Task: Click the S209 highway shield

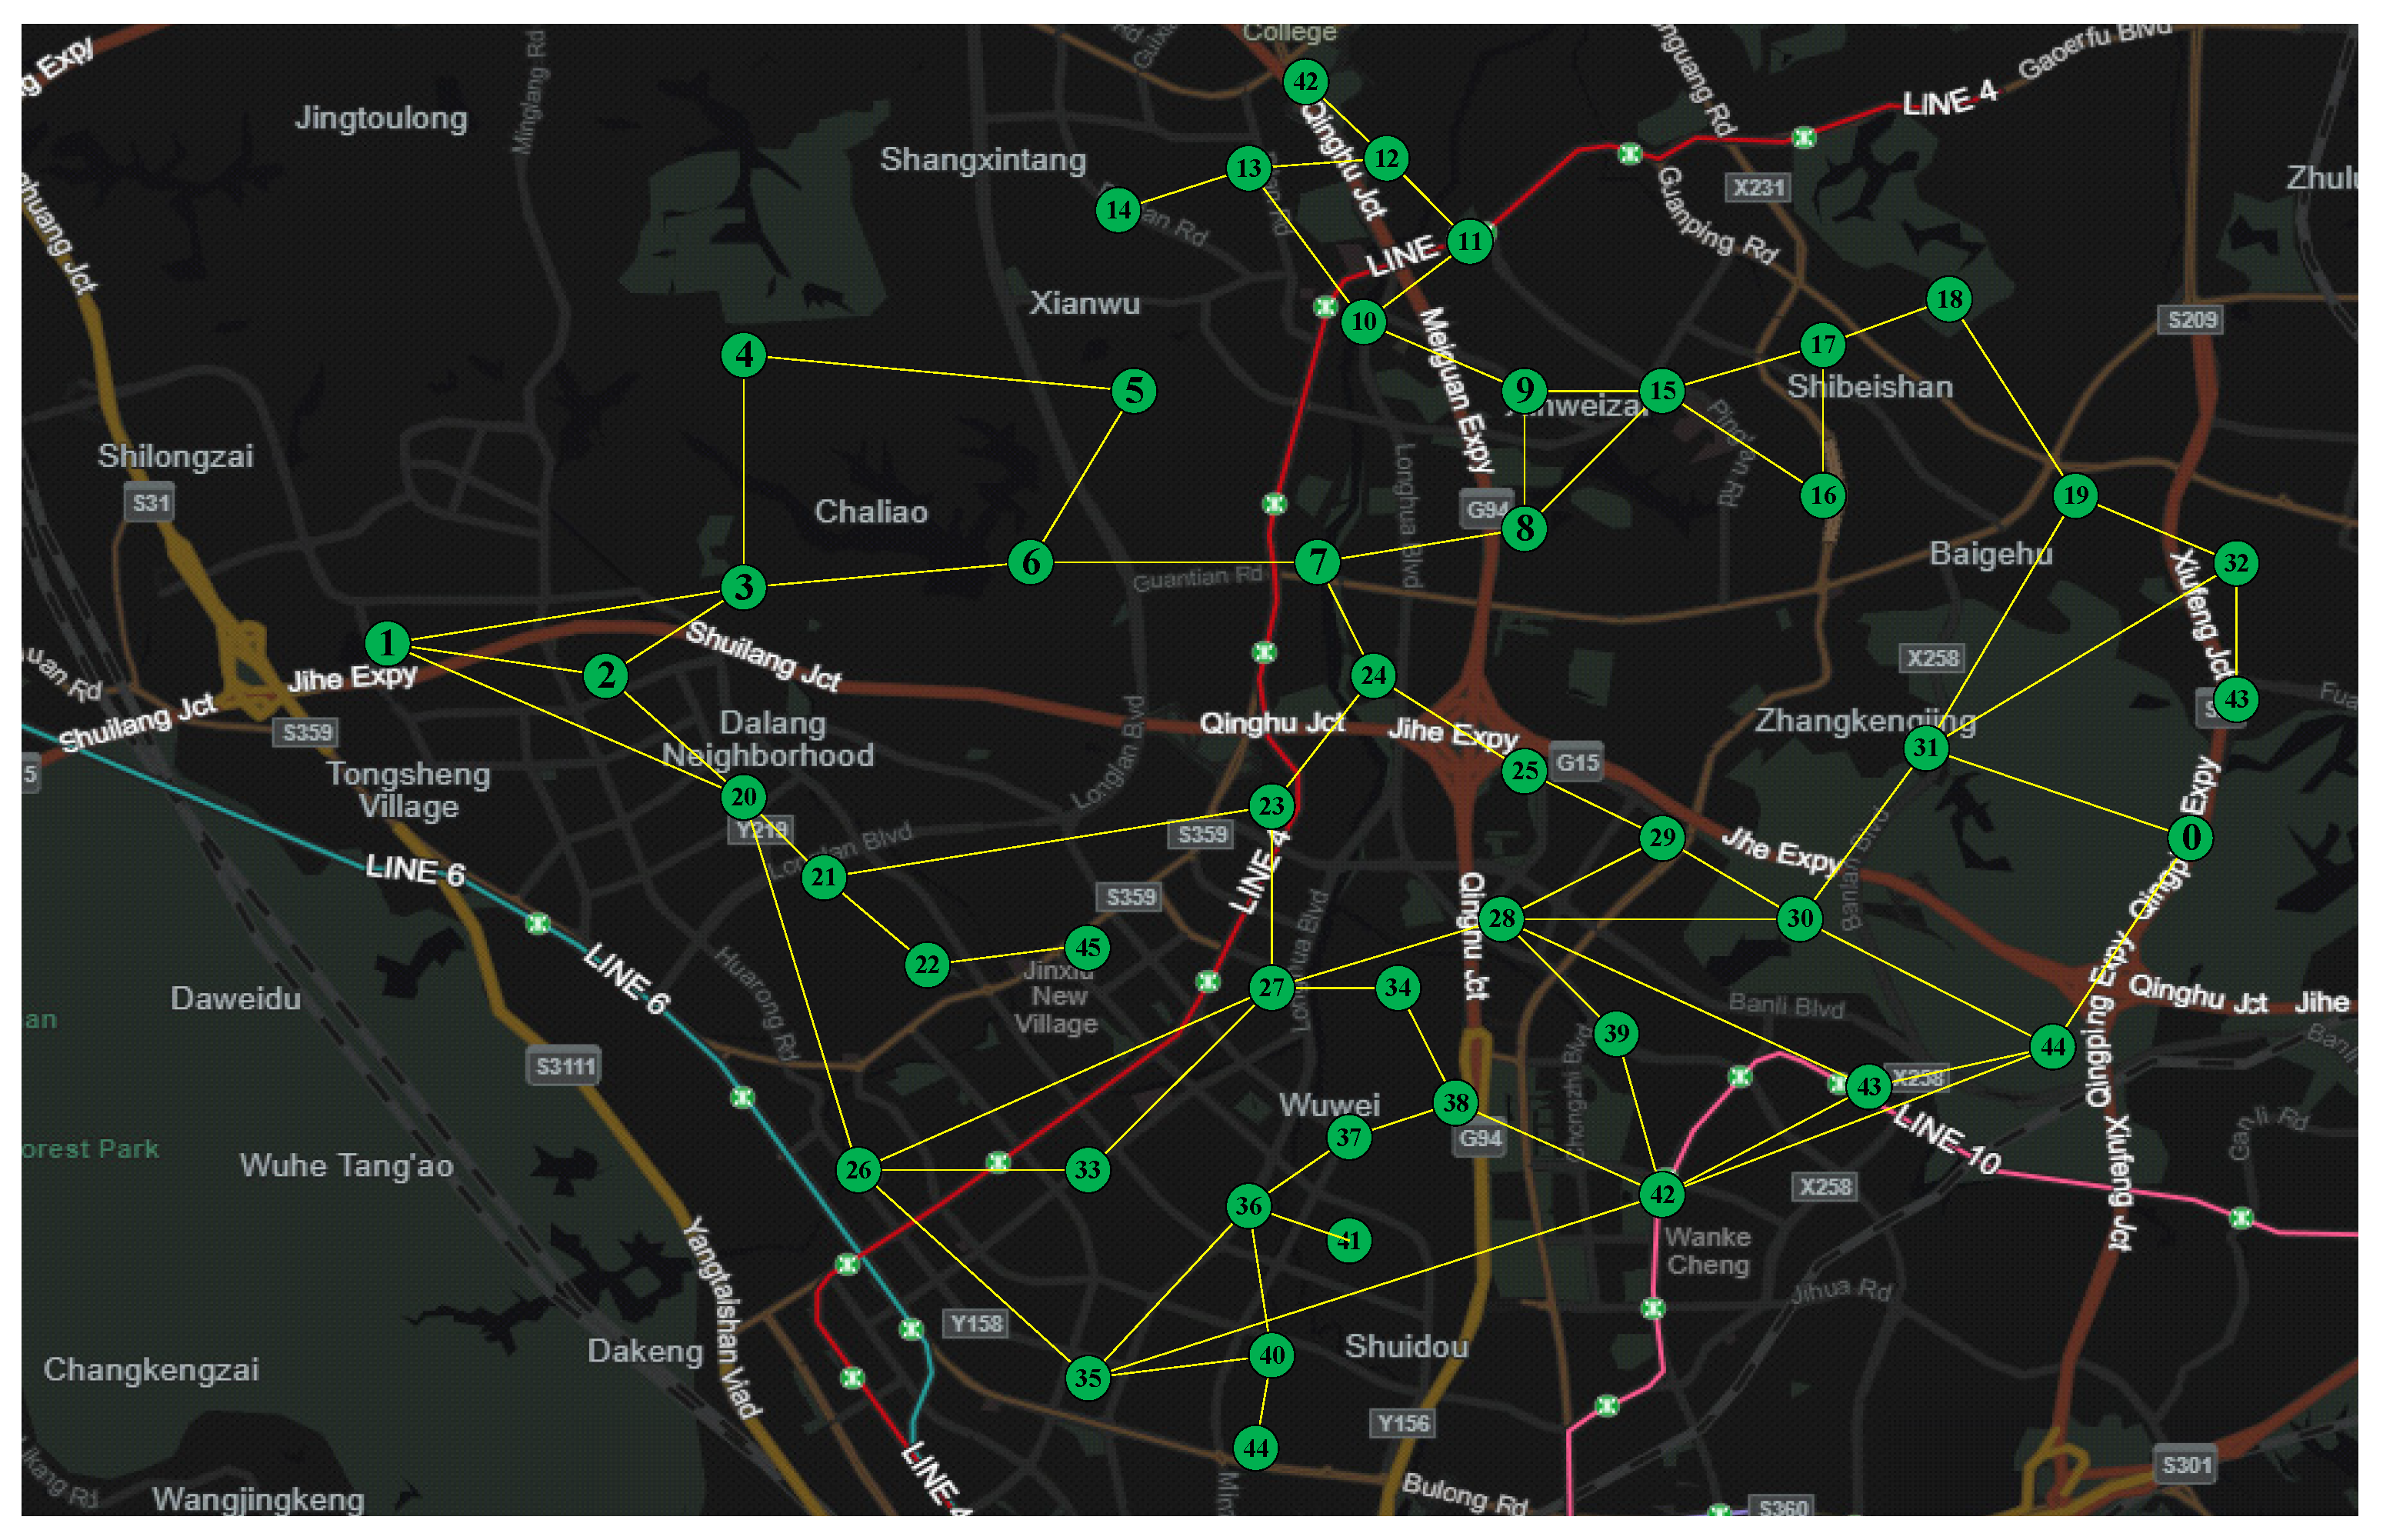Action: (2191, 320)
